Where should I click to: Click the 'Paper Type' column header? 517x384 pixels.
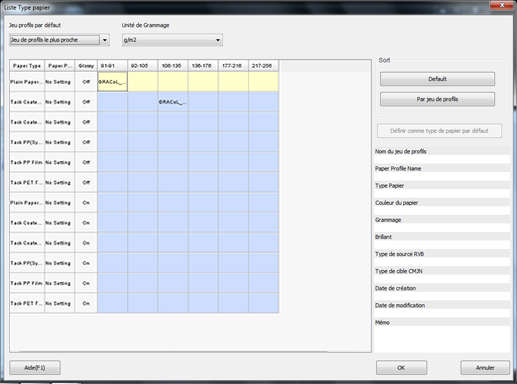click(x=27, y=66)
